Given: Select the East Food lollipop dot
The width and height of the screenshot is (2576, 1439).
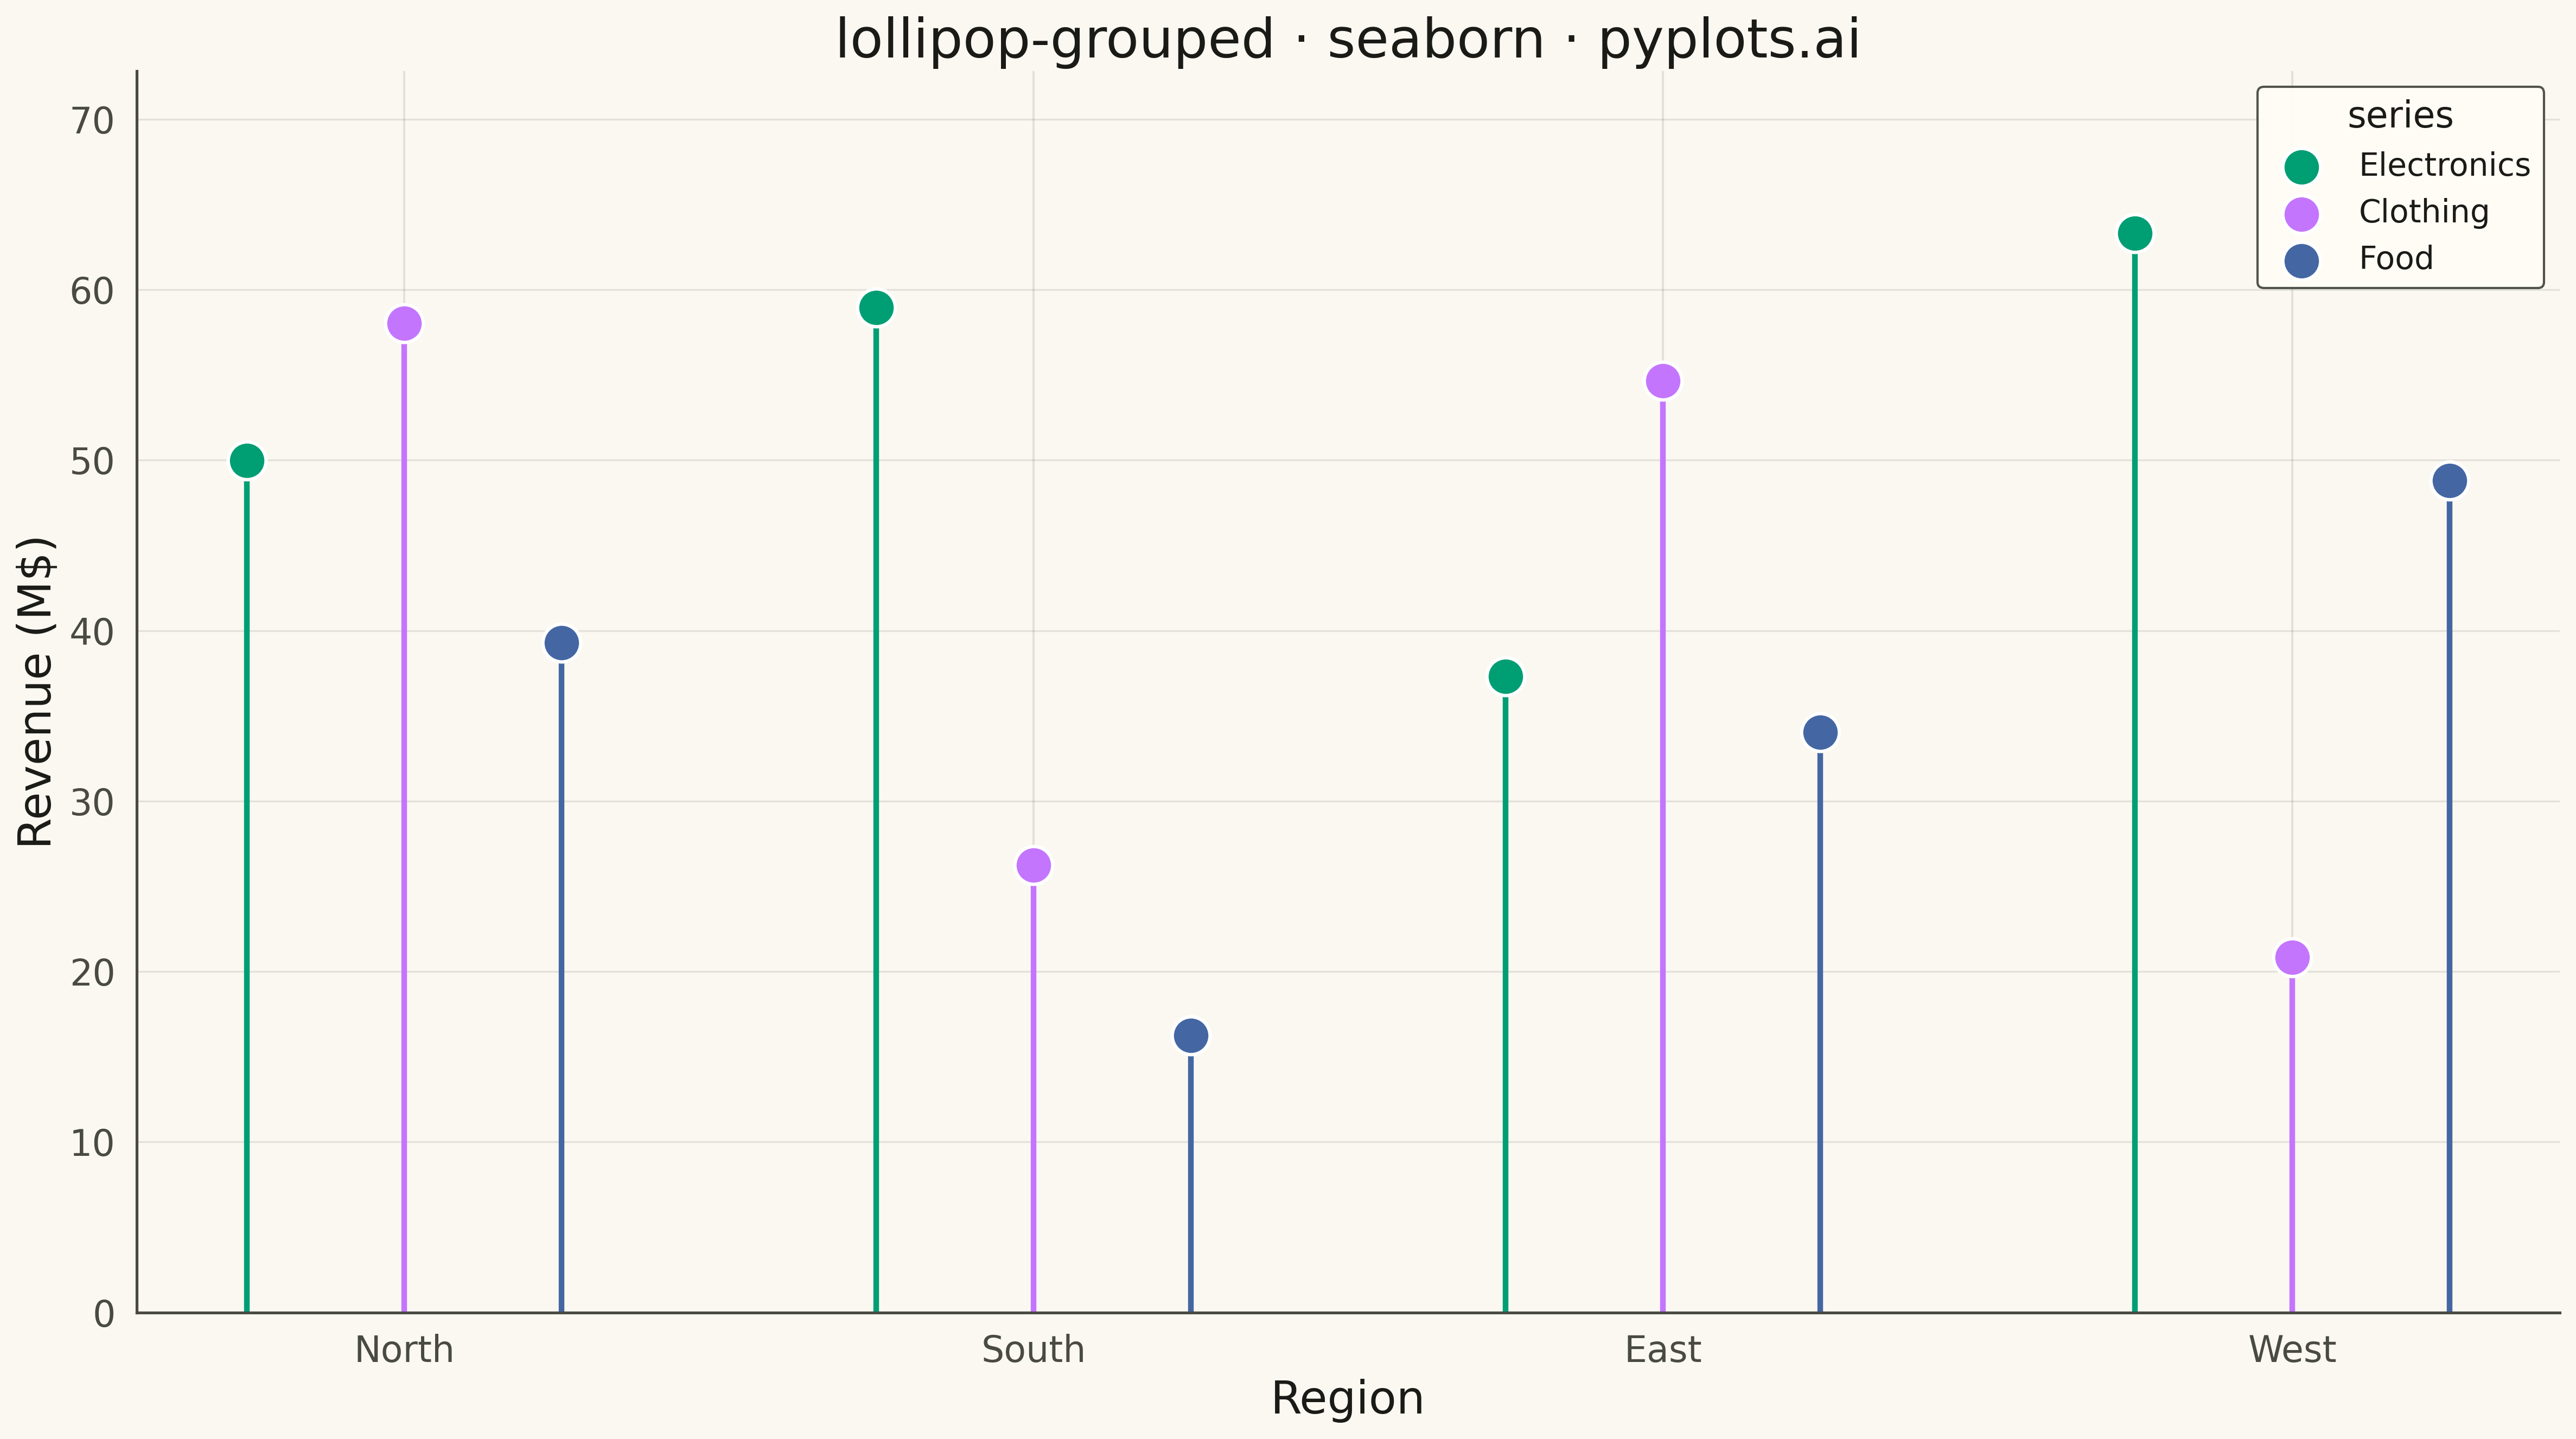Looking at the screenshot, I should 1820,733.
